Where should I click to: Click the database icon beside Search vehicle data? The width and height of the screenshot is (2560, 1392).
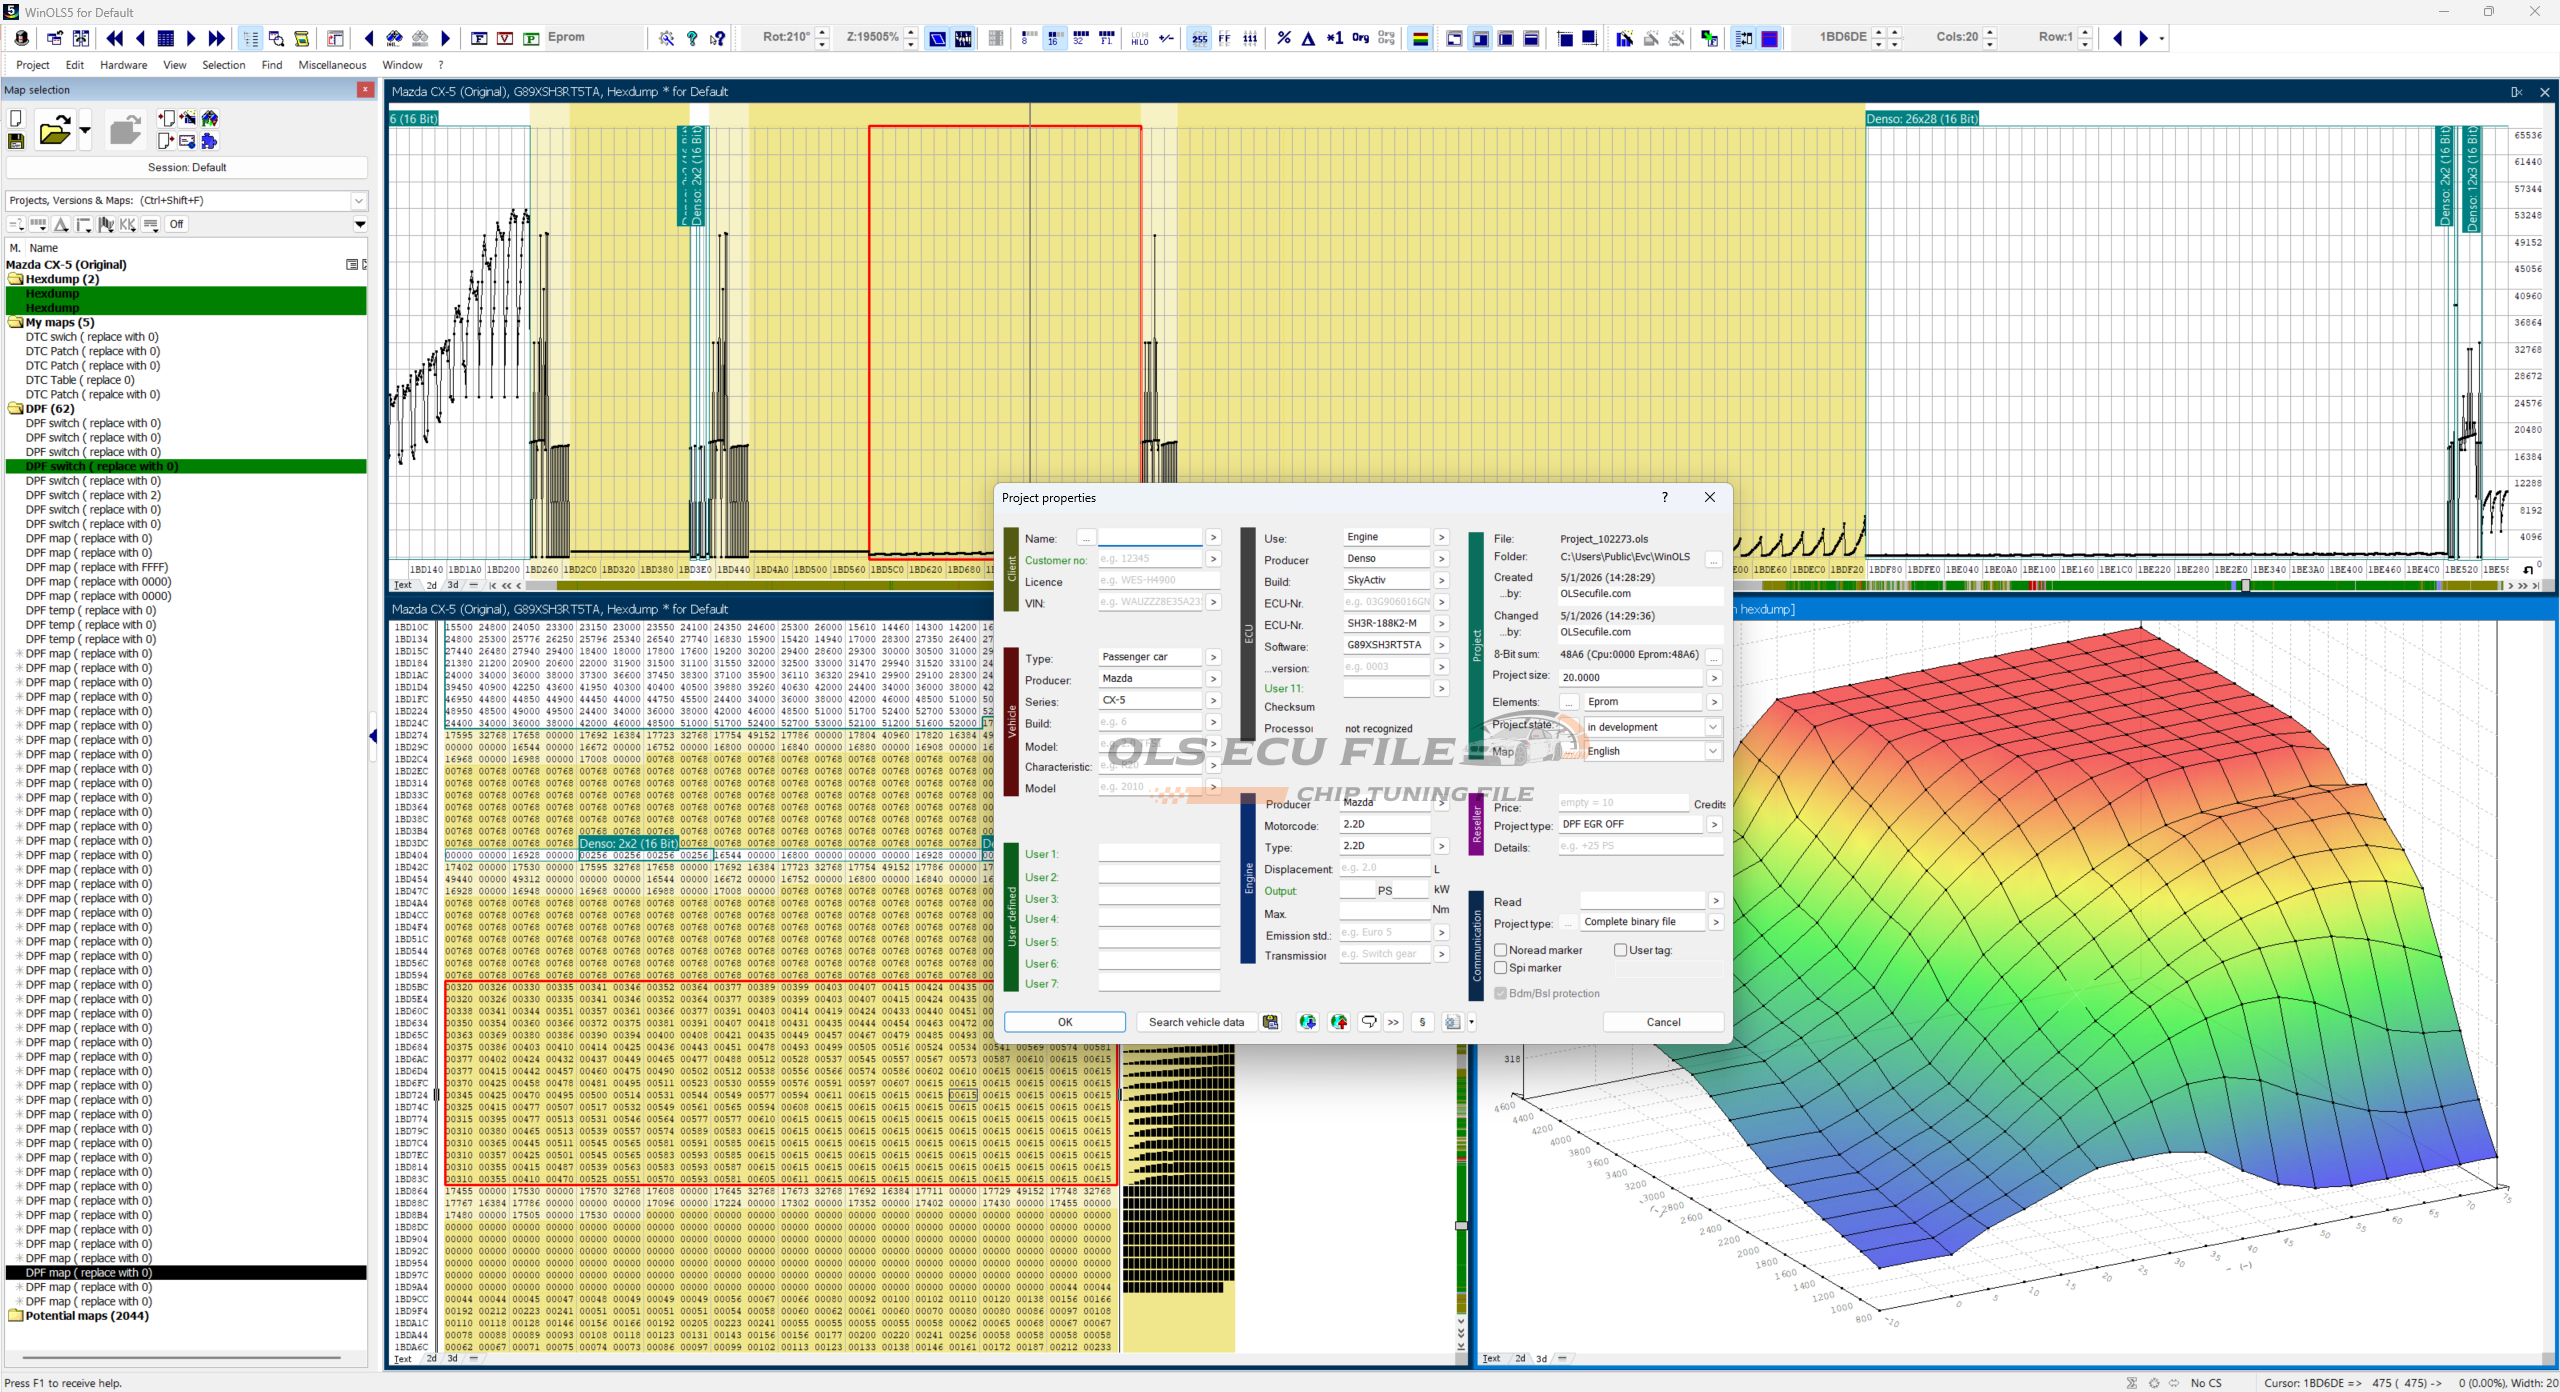click(1270, 1022)
